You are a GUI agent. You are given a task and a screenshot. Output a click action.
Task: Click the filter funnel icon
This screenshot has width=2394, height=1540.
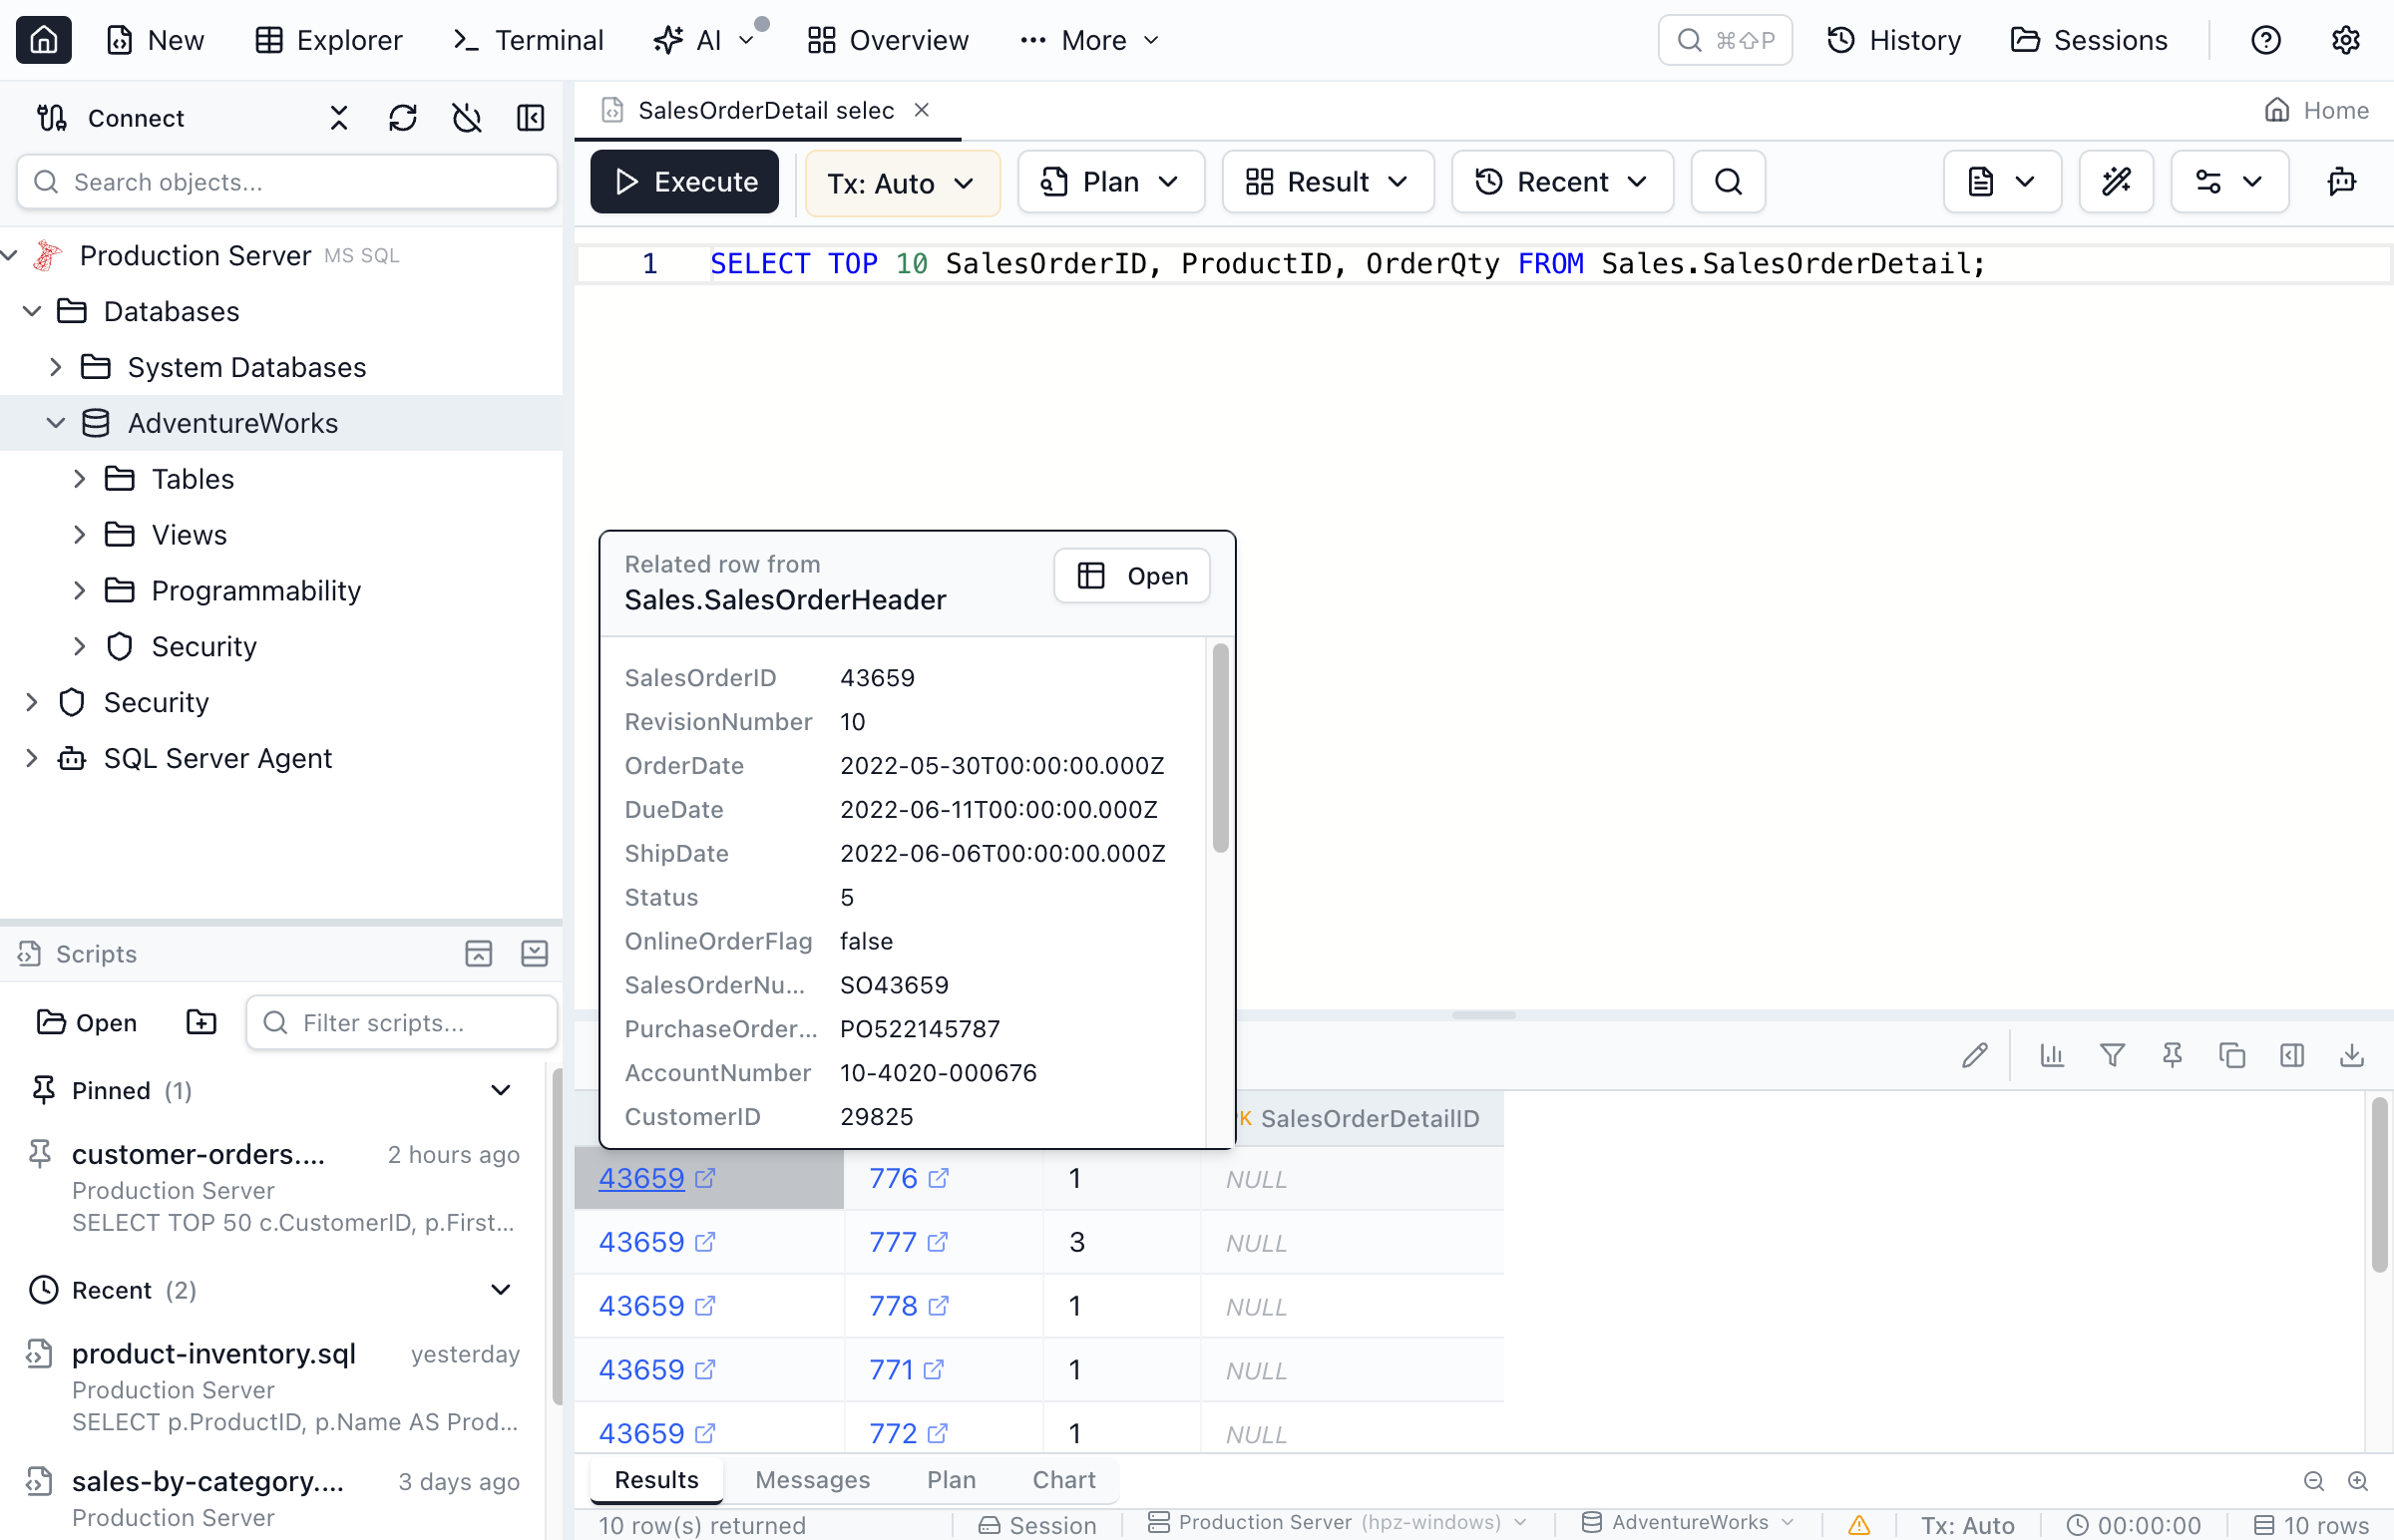tap(2112, 1056)
